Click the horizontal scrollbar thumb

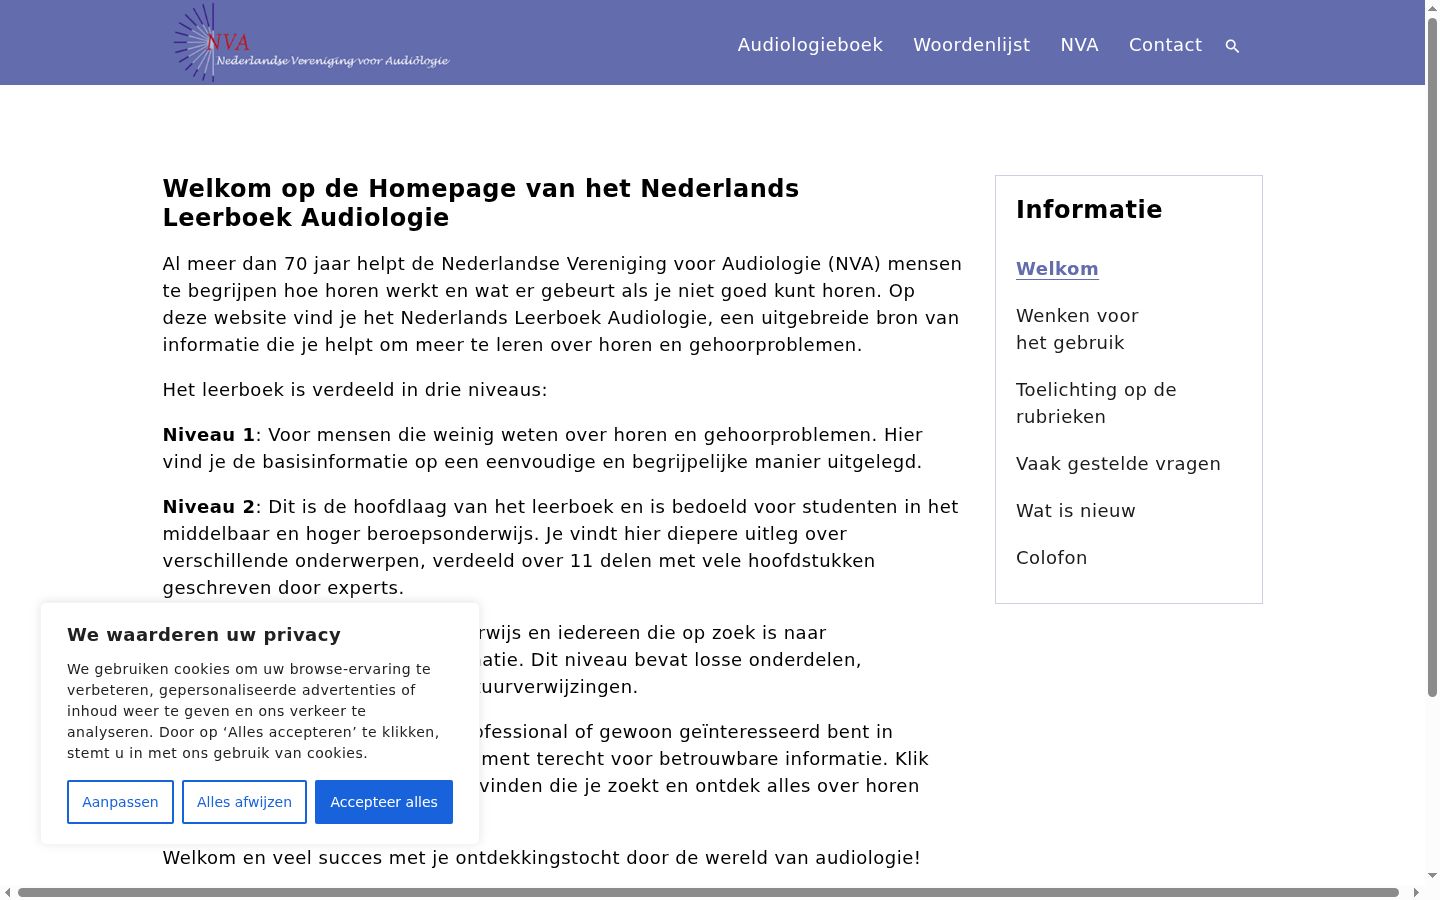tap(708, 892)
